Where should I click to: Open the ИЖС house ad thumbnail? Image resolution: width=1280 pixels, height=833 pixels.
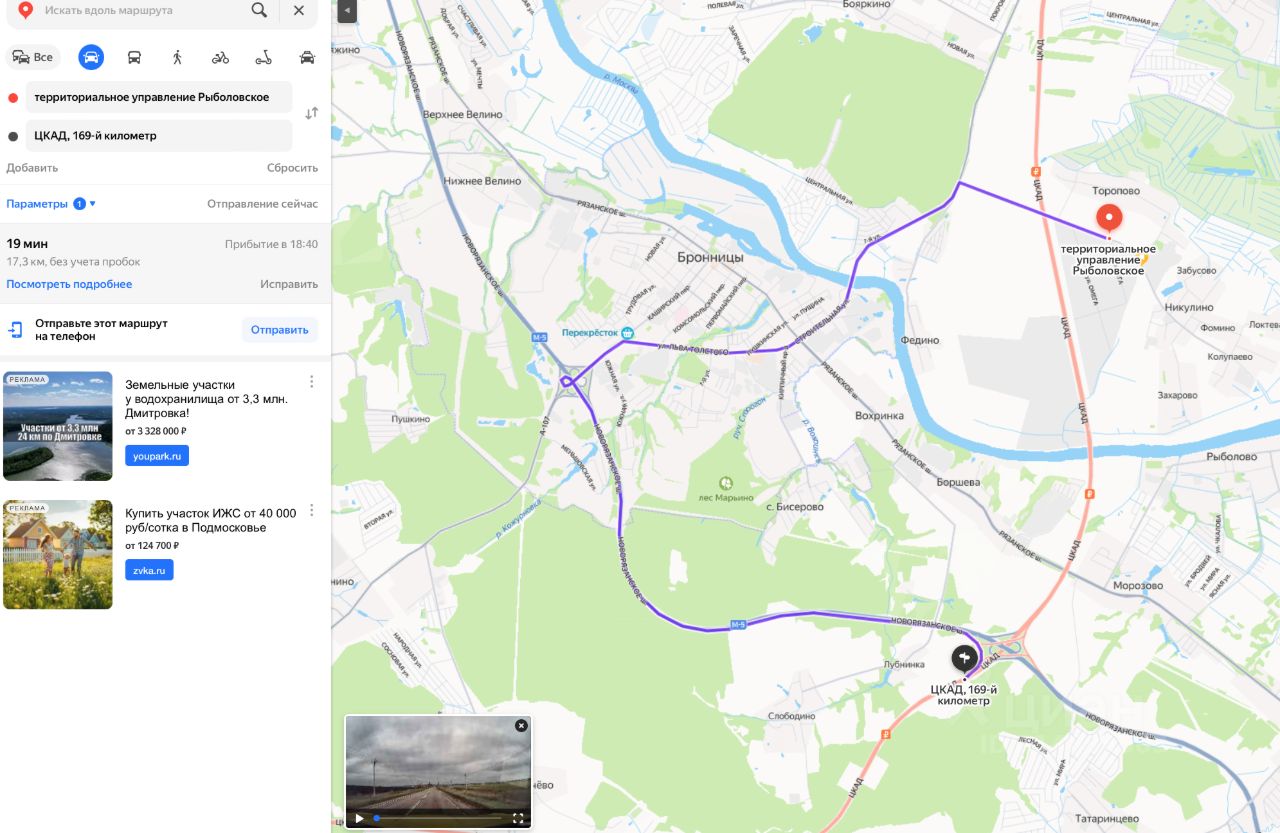[x=58, y=554]
